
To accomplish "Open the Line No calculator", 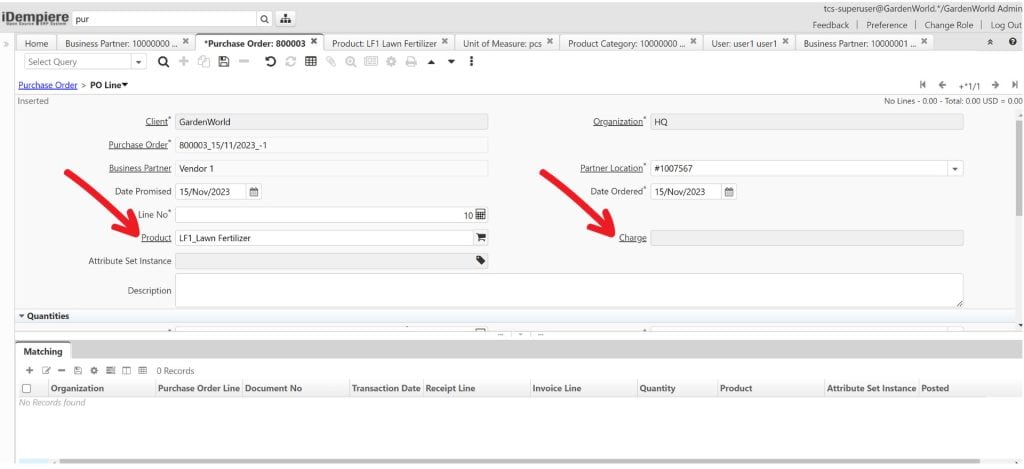I will (480, 215).
